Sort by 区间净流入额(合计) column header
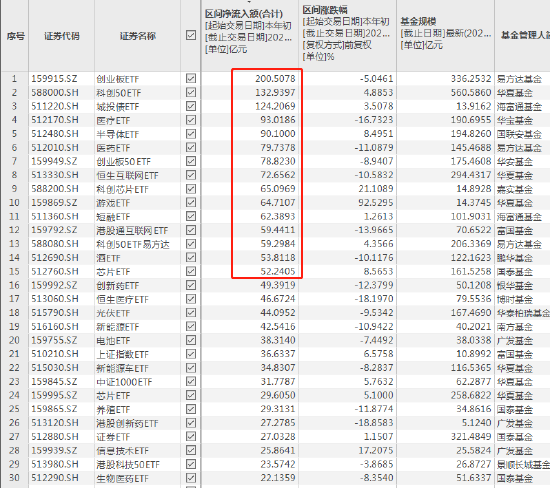550x488 pixels. [244, 14]
